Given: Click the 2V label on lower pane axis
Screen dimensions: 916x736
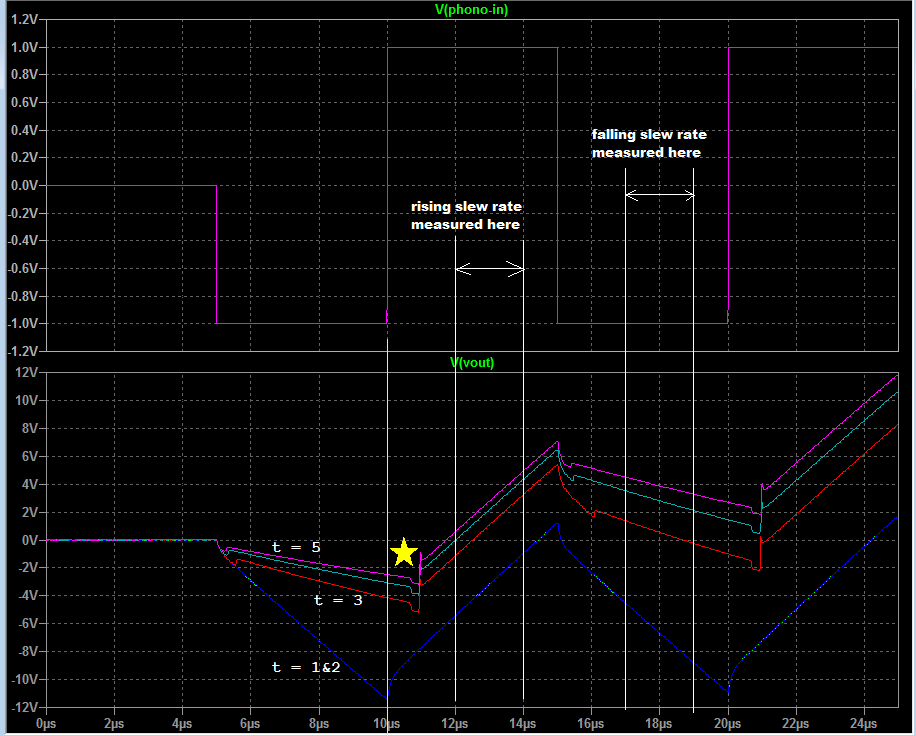Looking at the screenshot, I should tap(30, 512).
